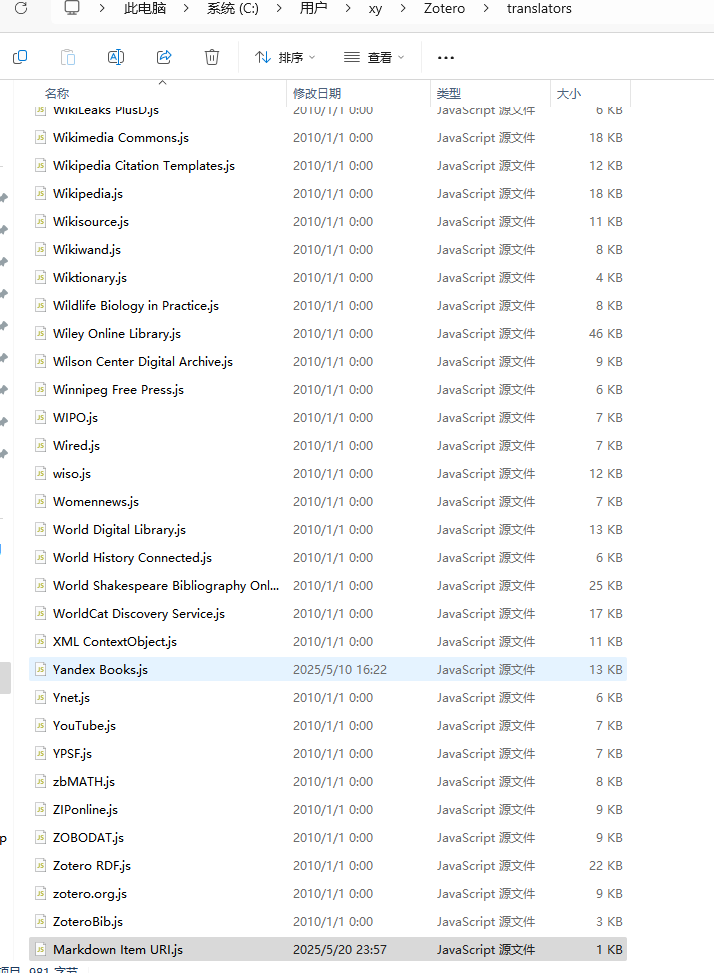Open the 查看 view dropdown

click(373, 57)
